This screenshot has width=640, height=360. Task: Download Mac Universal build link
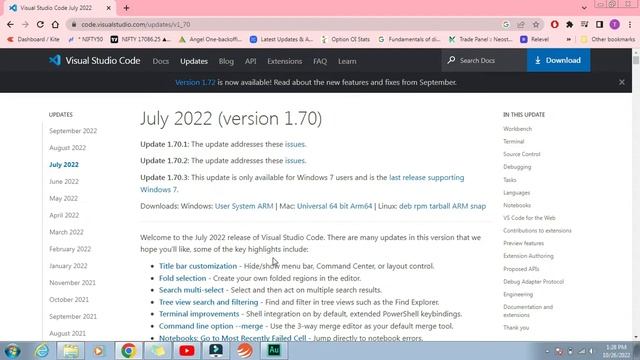point(312,206)
